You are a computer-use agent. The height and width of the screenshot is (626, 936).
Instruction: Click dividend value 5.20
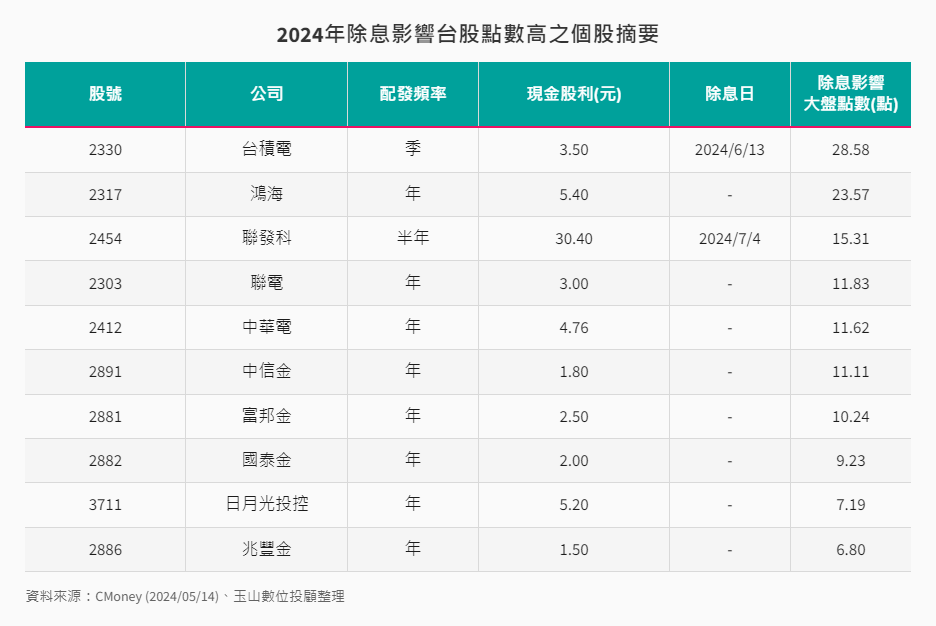click(x=574, y=505)
